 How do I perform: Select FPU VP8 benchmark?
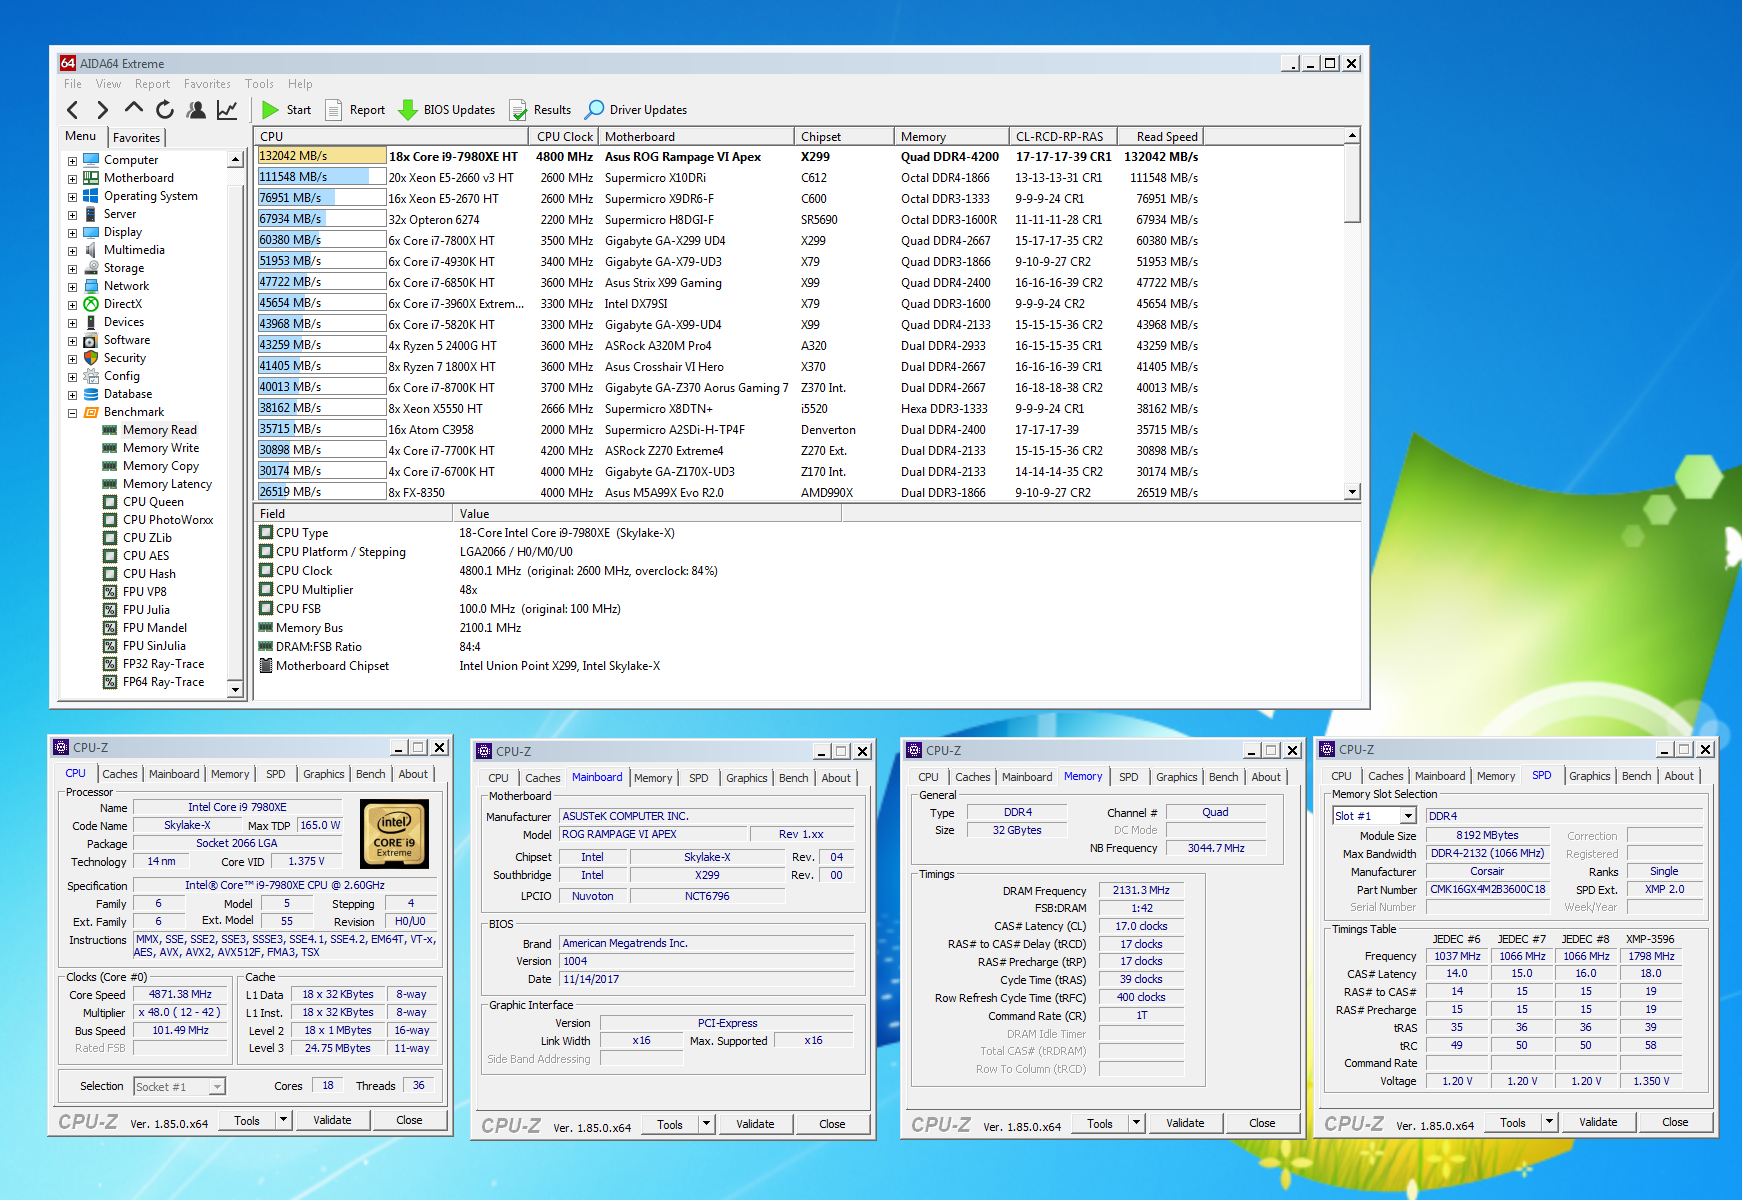(144, 592)
